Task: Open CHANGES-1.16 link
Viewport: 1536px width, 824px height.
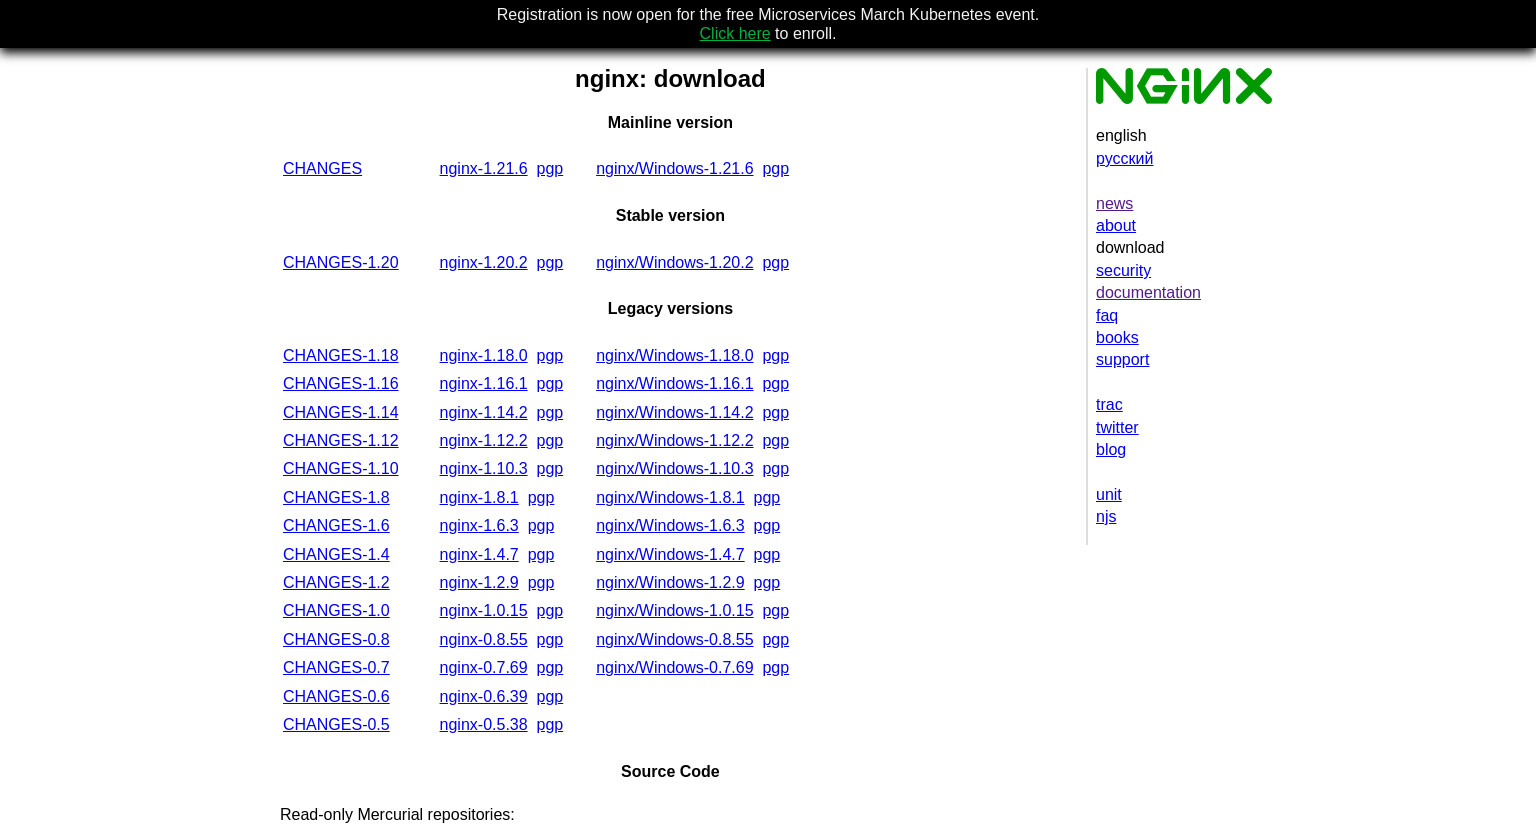Action: [341, 384]
